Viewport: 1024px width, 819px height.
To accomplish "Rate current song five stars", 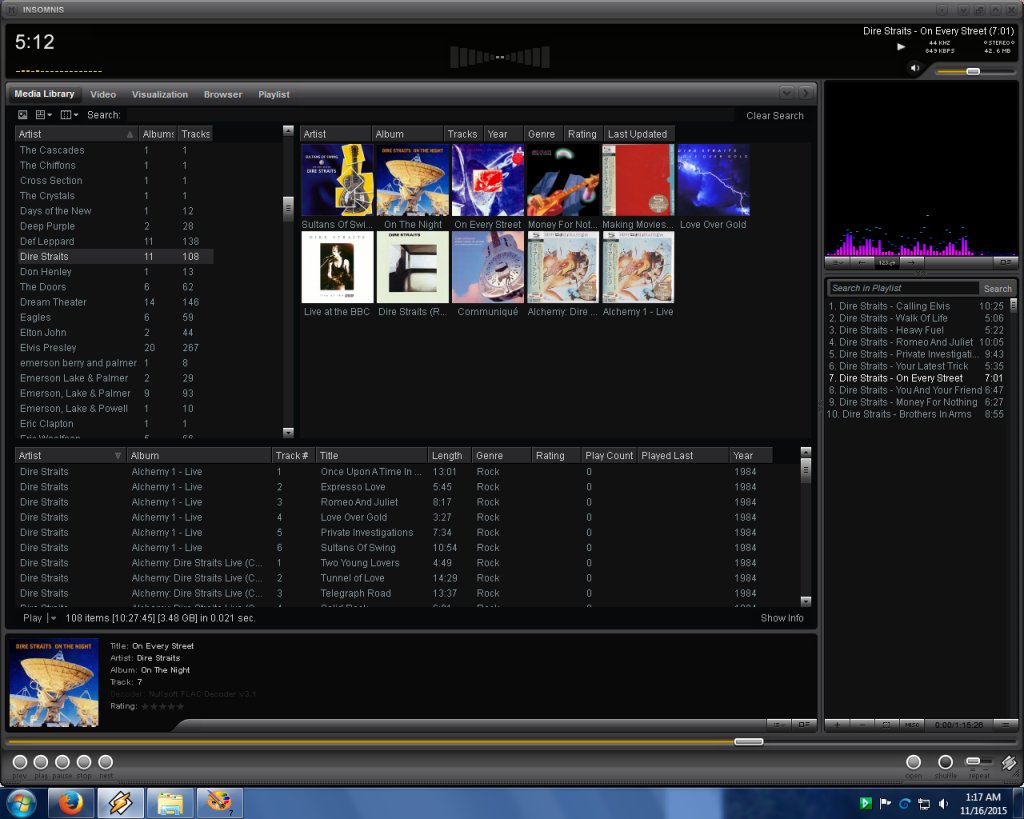I will (180, 706).
